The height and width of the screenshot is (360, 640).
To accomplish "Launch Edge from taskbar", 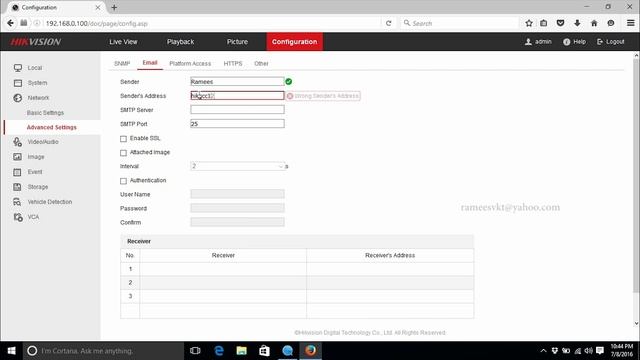I will 219,351.
